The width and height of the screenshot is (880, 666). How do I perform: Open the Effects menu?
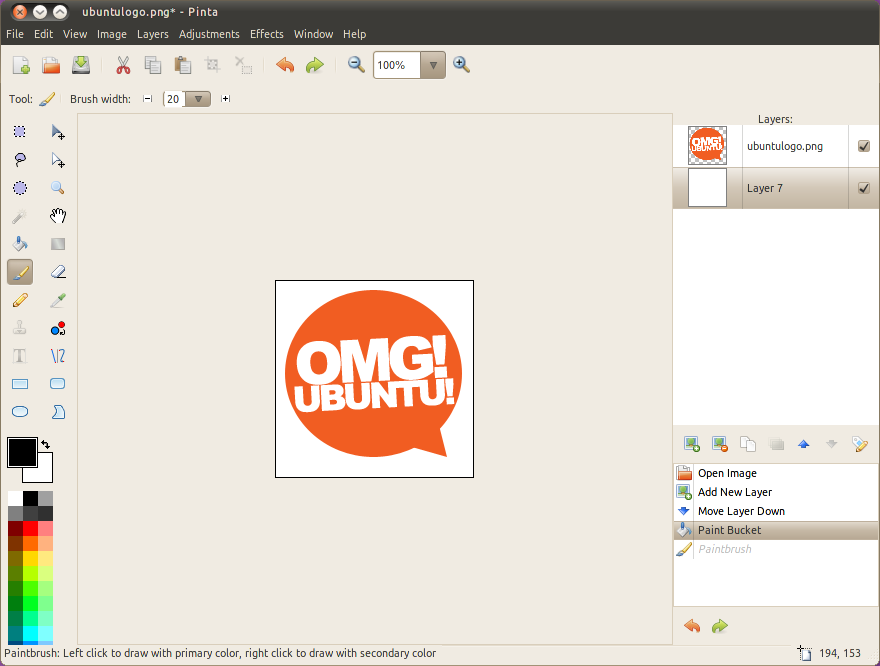(266, 33)
